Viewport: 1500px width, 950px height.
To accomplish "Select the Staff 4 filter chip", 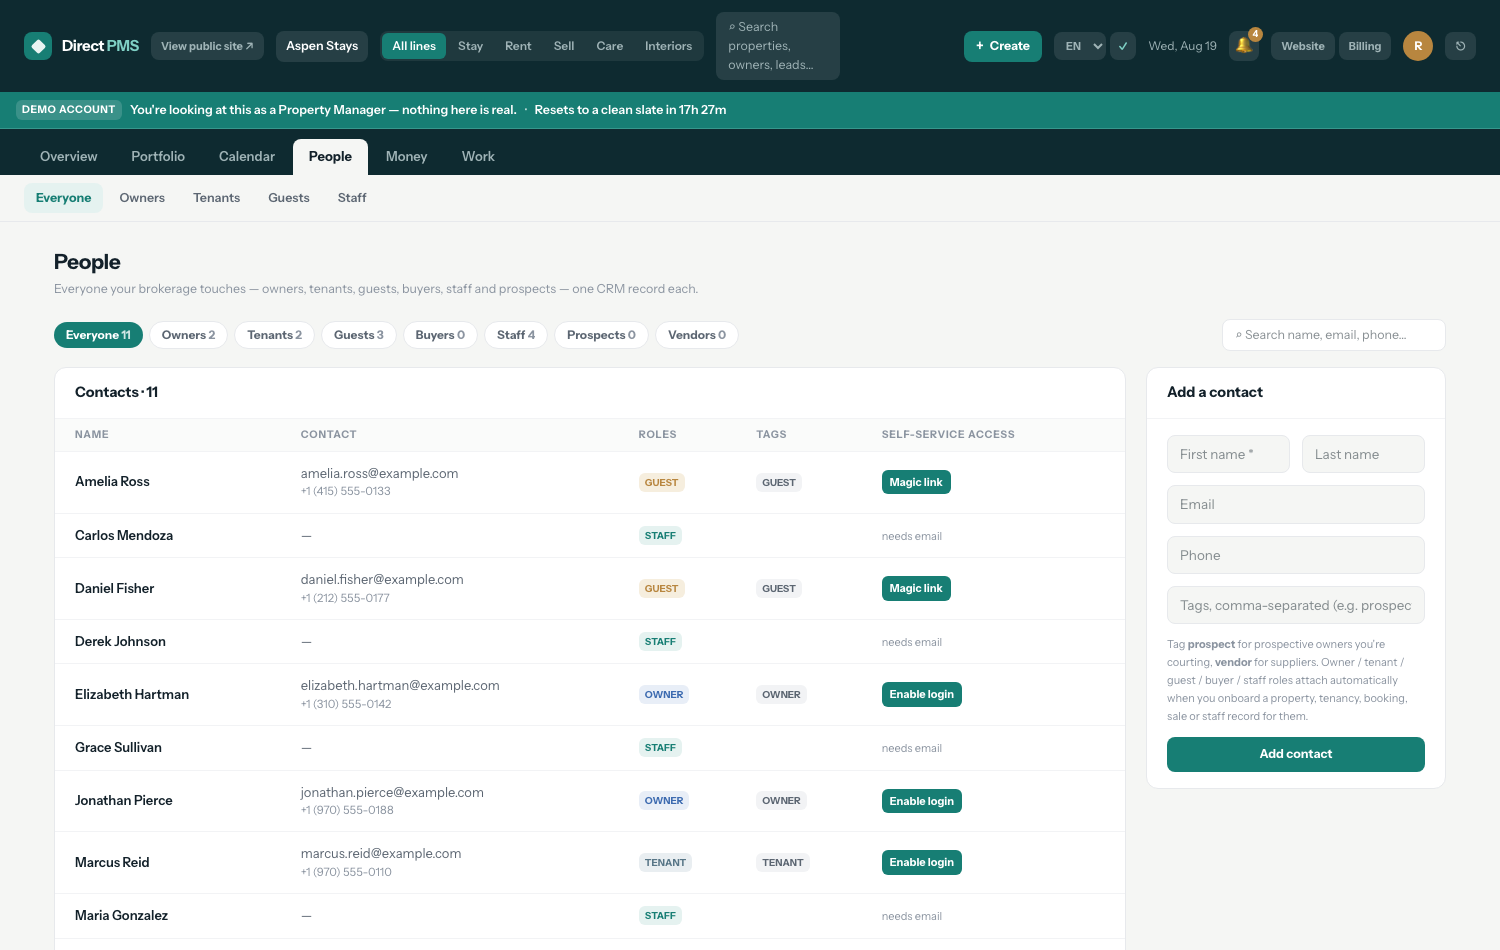I will click(x=516, y=335).
